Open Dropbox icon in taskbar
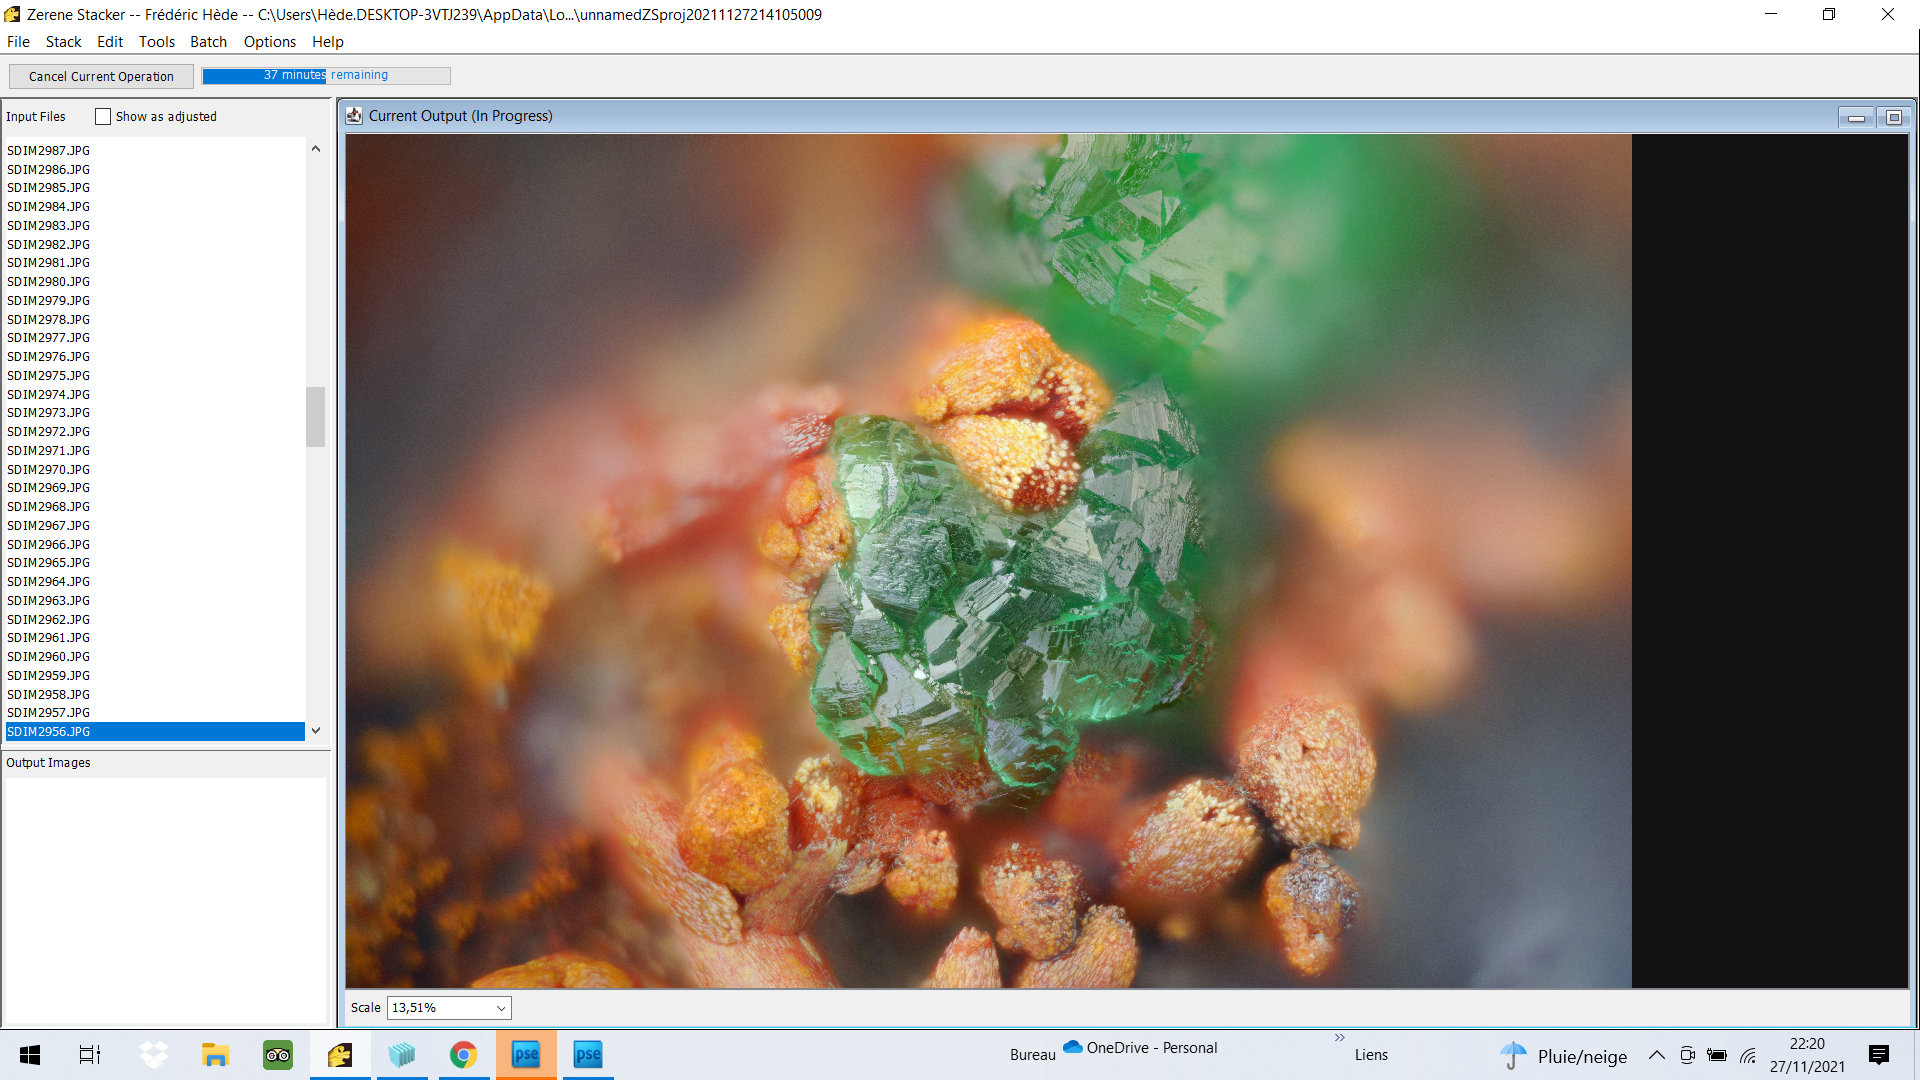Image resolution: width=1920 pixels, height=1080 pixels. click(x=154, y=1055)
